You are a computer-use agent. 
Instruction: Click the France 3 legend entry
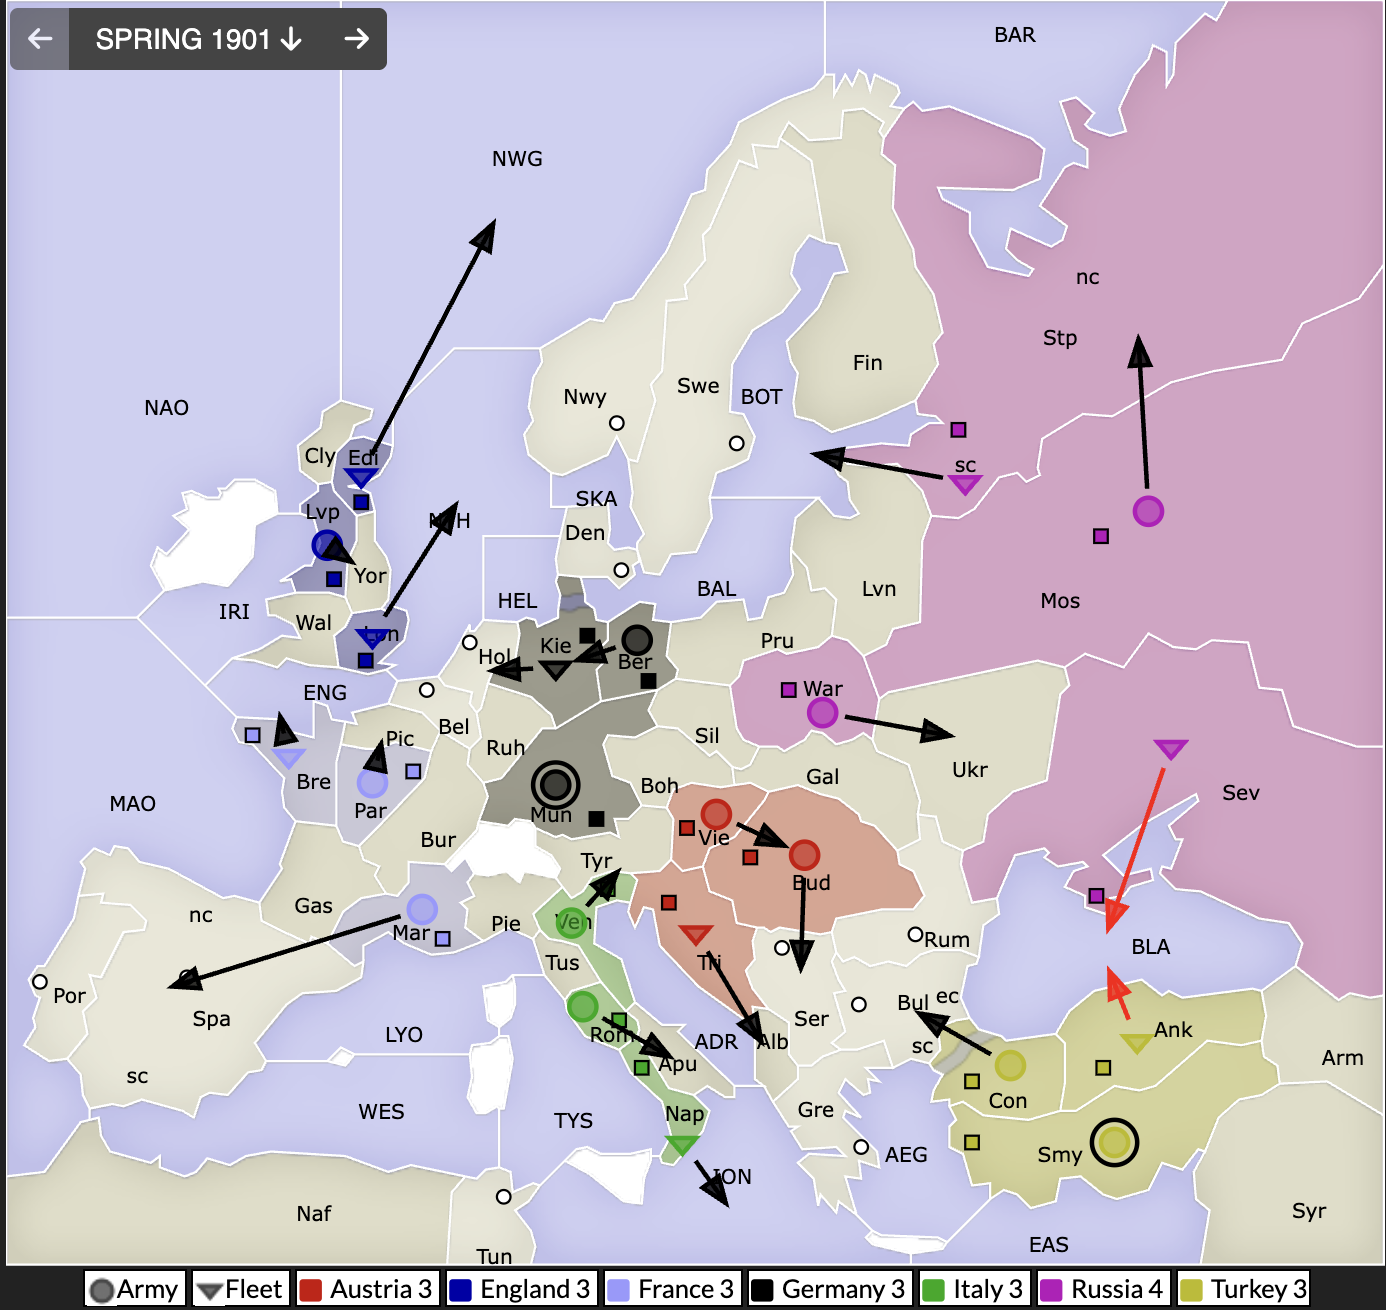tap(672, 1289)
